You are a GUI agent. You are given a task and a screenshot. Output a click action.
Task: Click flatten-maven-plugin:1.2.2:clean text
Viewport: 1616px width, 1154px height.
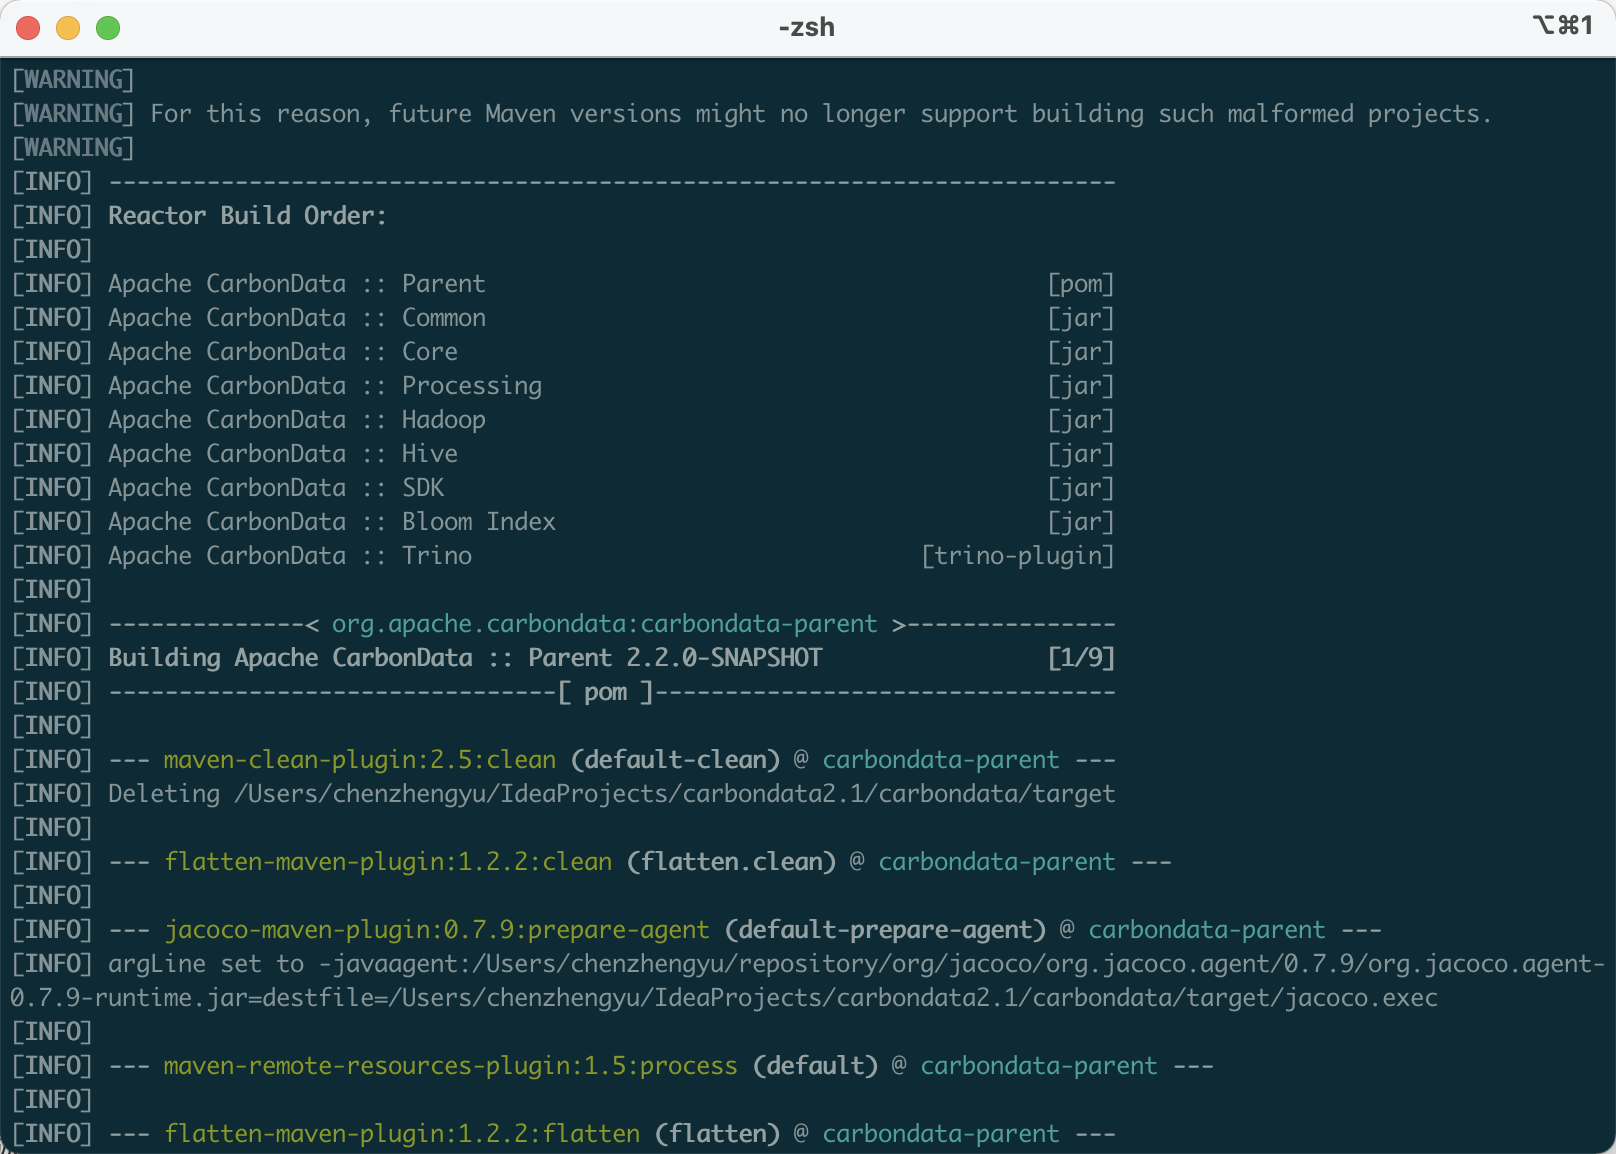pos(388,862)
